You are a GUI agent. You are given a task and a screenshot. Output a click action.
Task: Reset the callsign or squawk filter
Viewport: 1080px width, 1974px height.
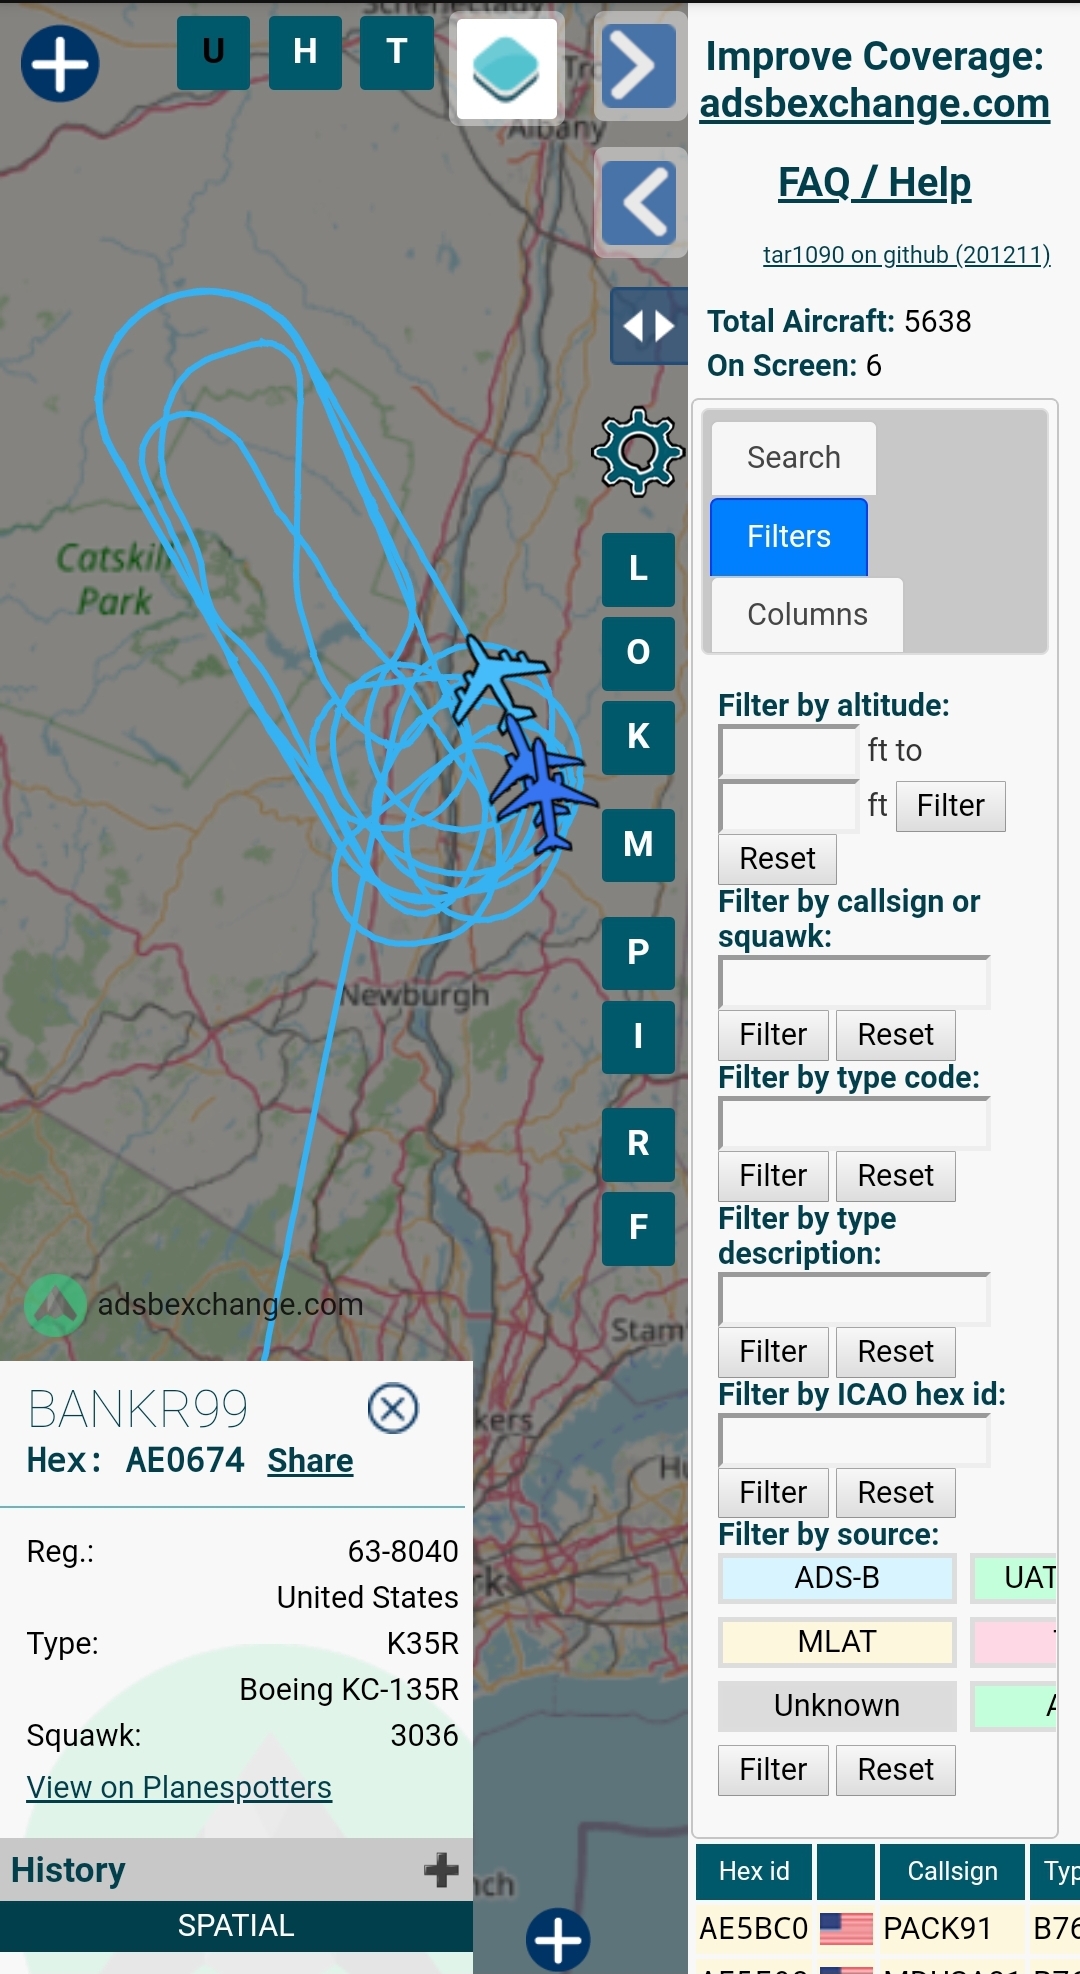coord(896,1035)
